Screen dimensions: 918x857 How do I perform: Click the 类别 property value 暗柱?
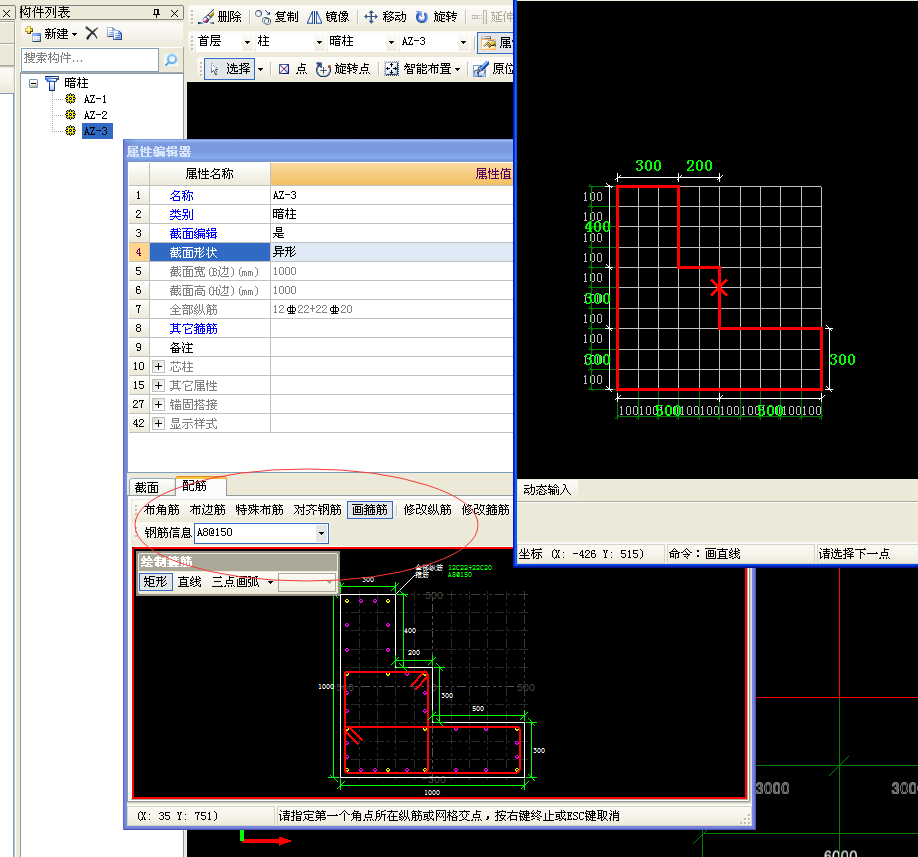coord(391,214)
